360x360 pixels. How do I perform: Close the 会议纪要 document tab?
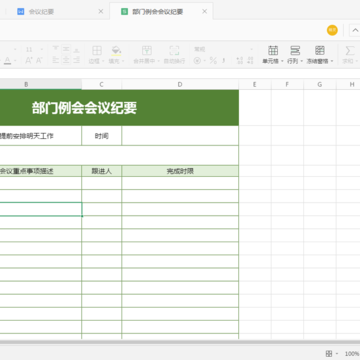[x=101, y=12]
